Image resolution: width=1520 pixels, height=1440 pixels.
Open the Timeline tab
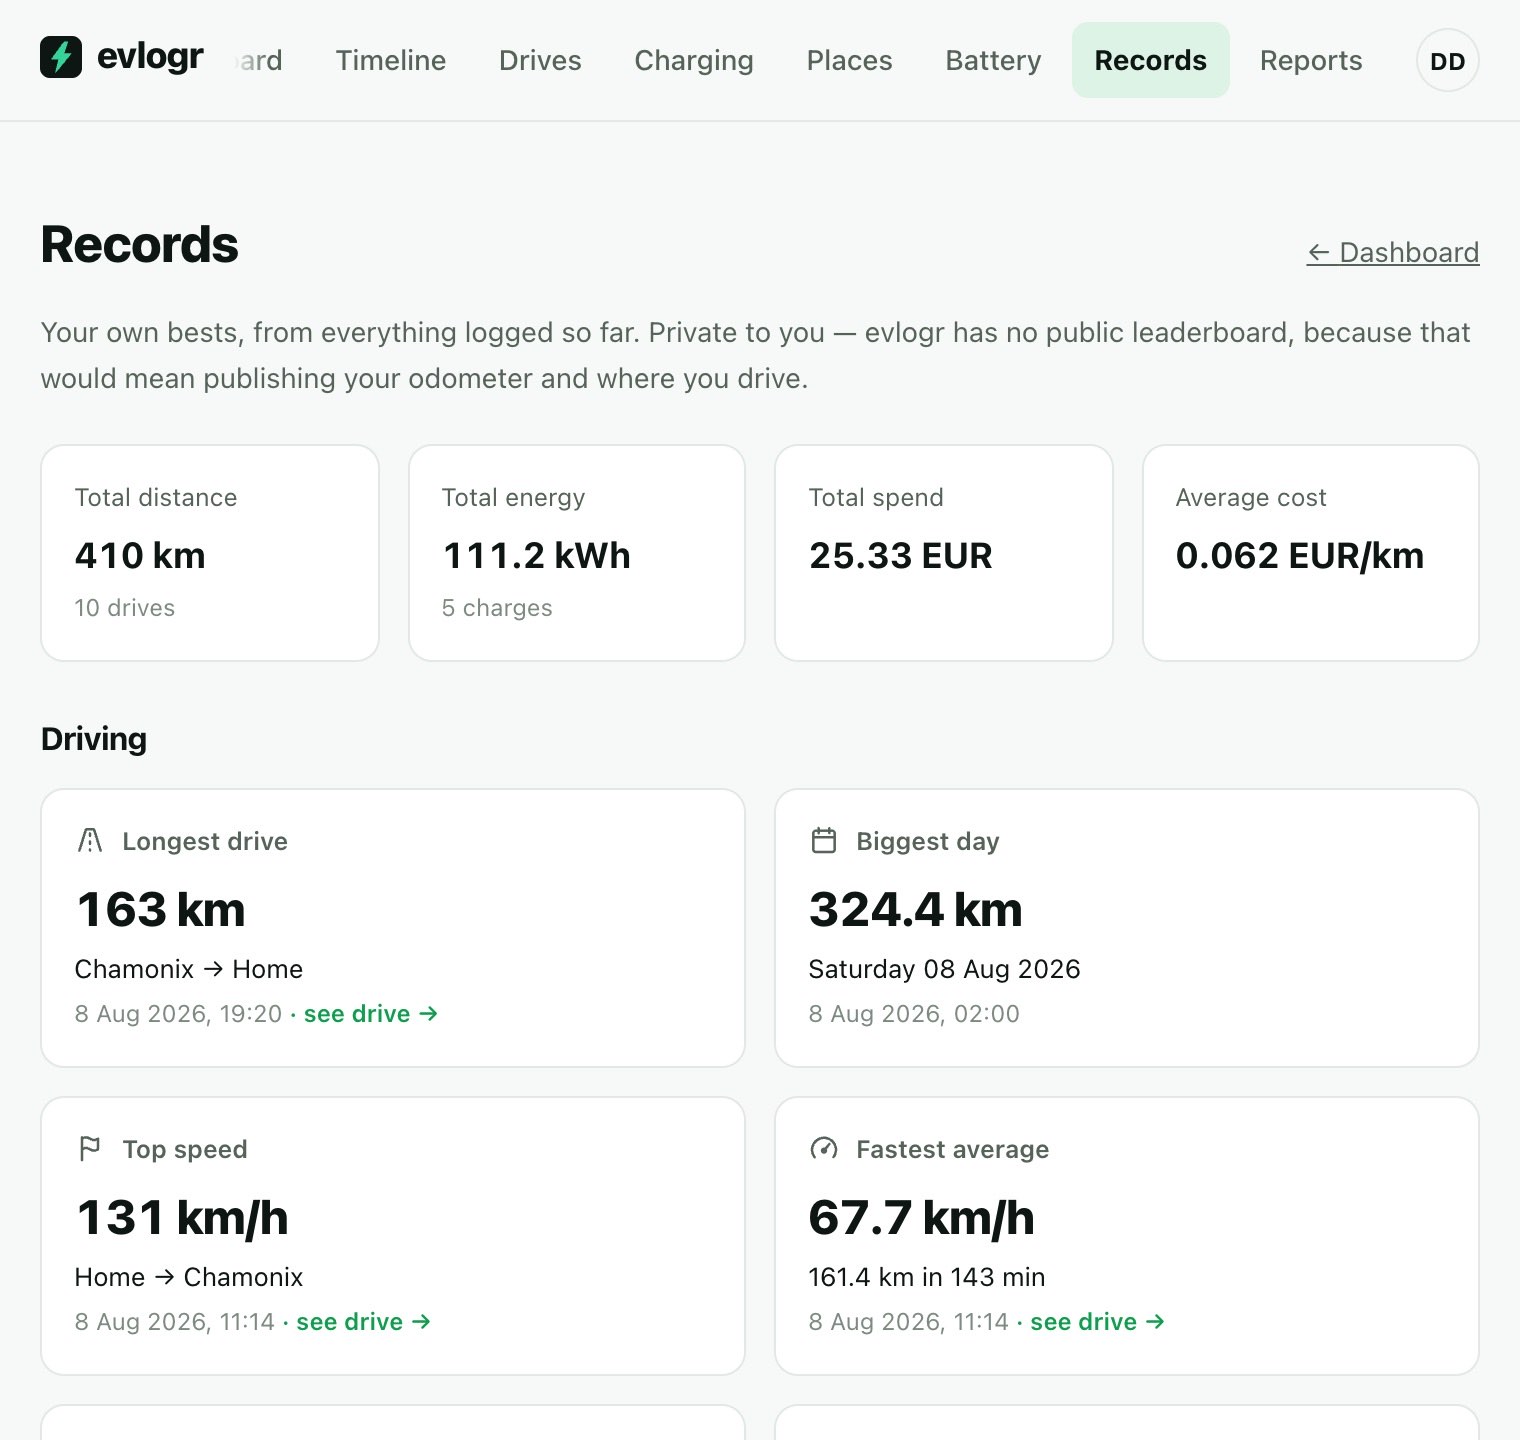(x=390, y=60)
